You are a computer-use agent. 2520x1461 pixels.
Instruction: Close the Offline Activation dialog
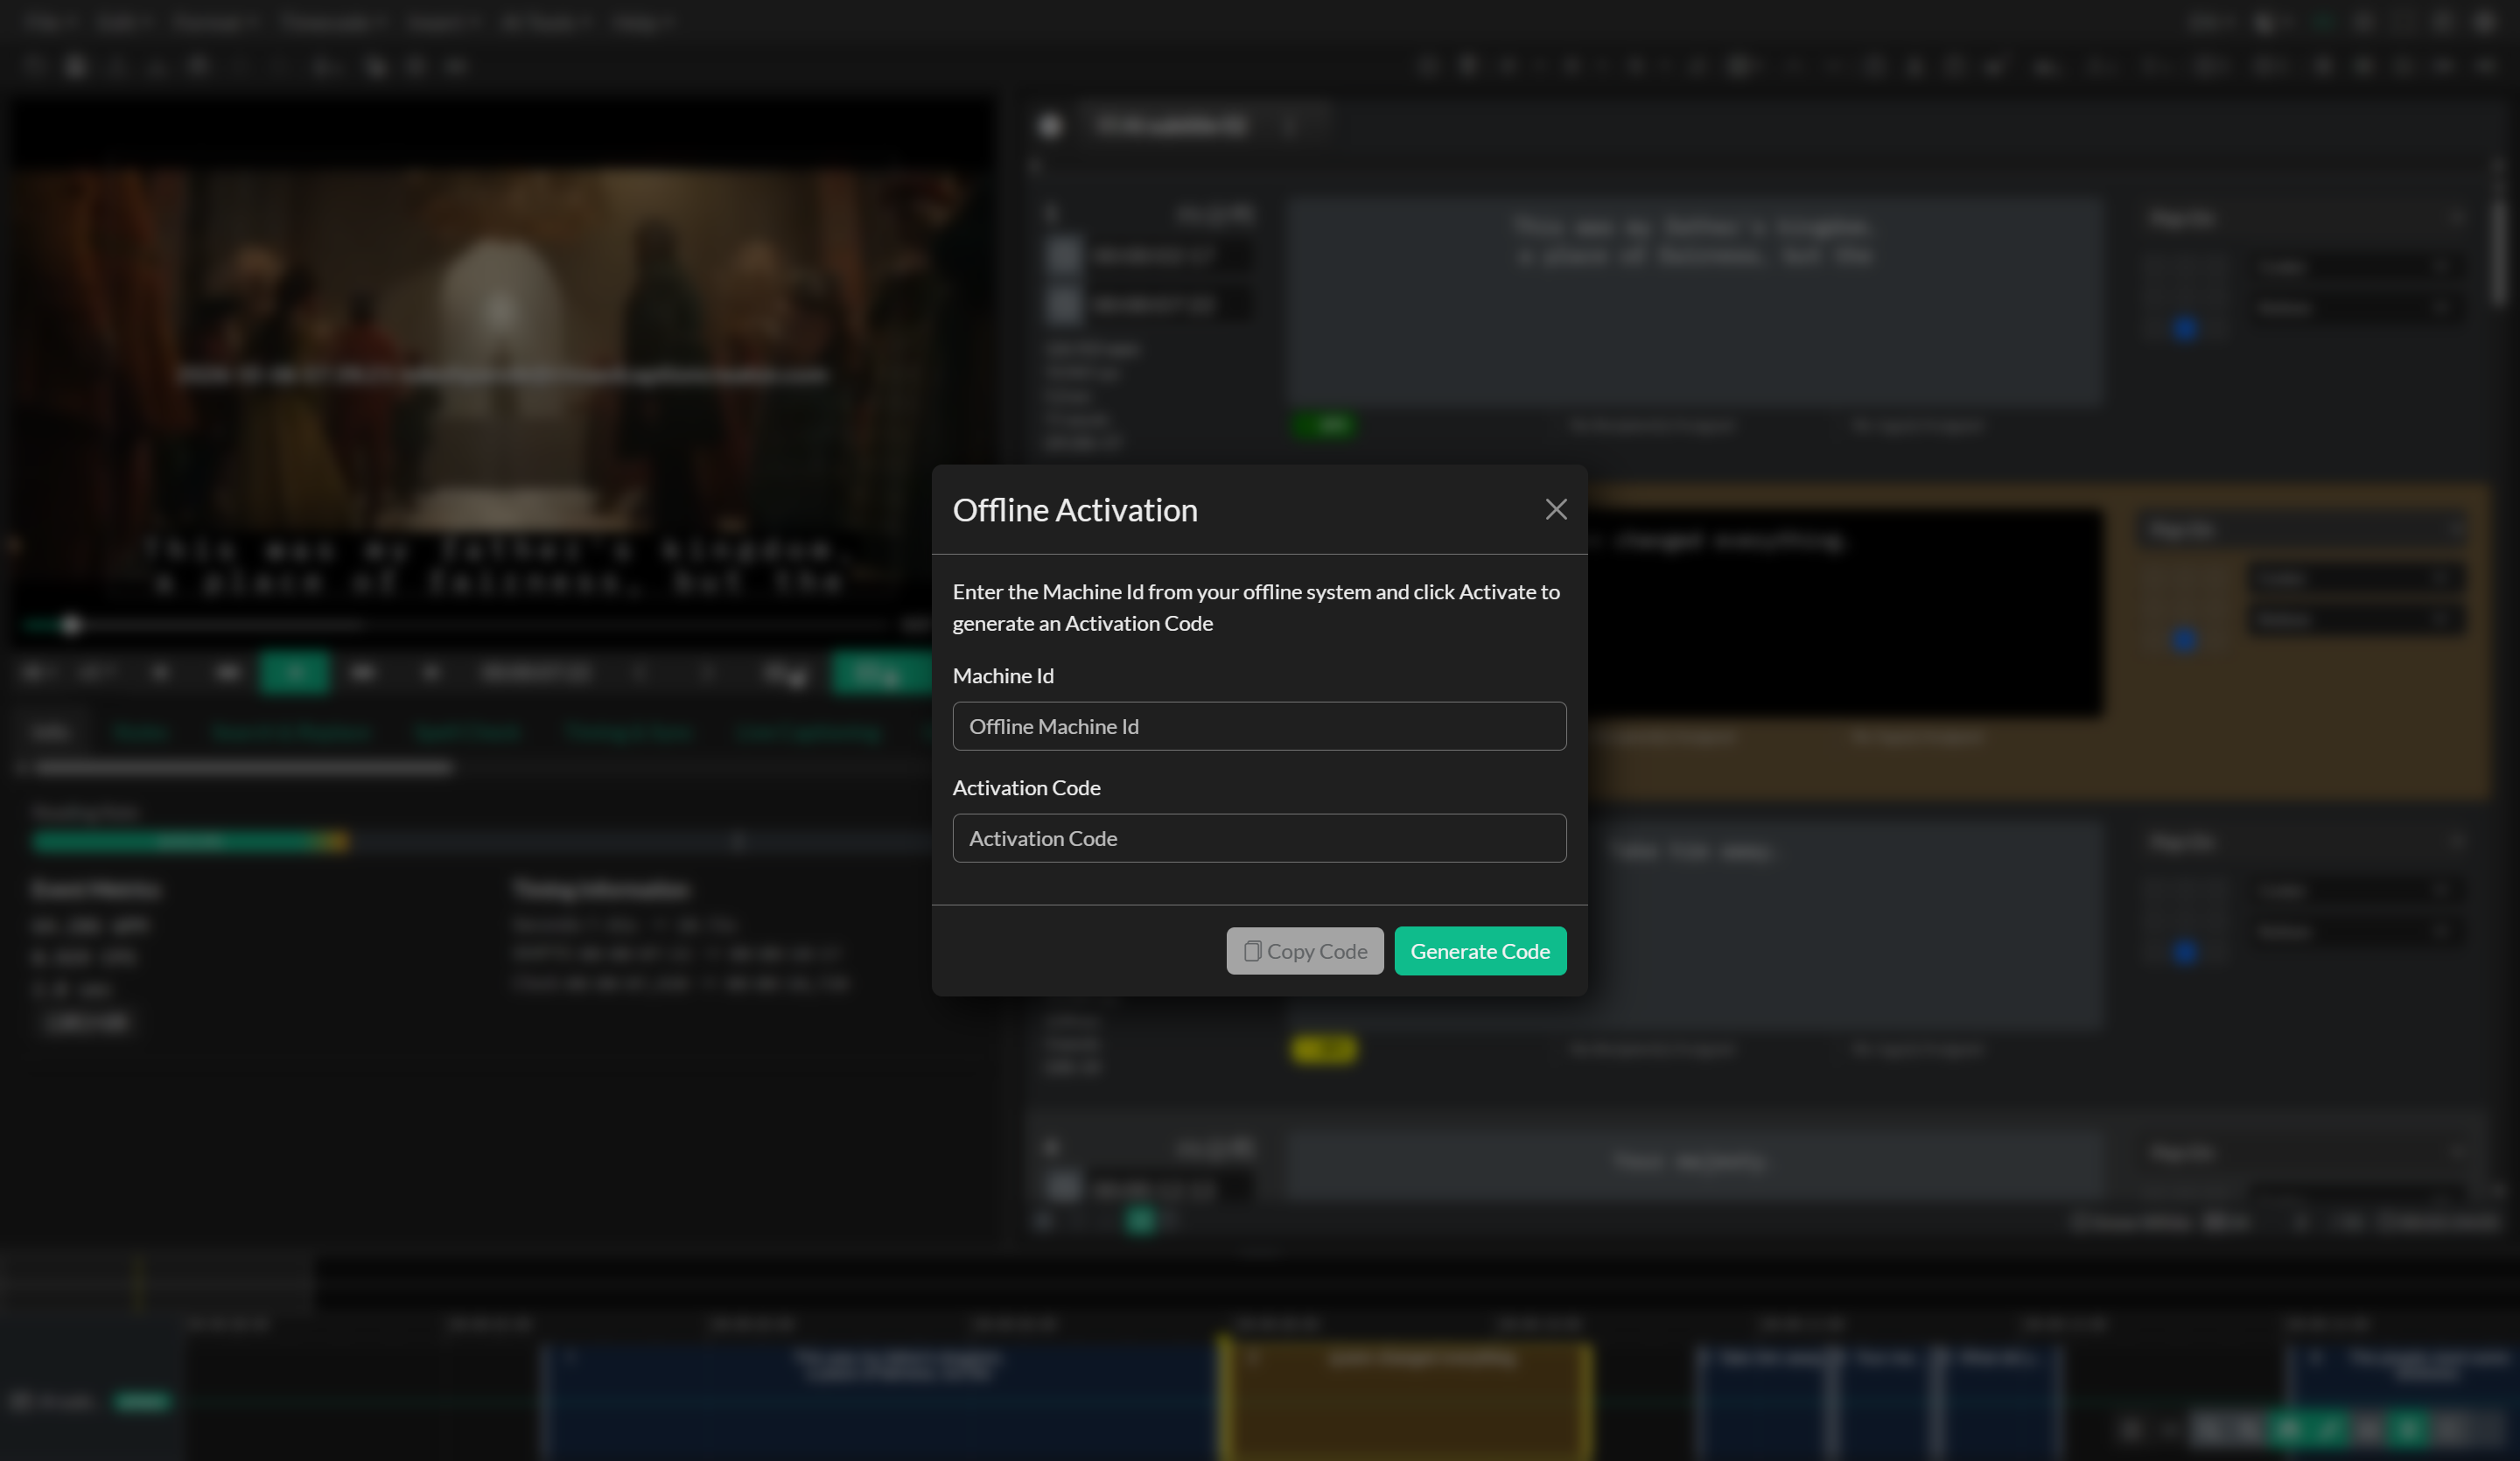click(x=1555, y=510)
